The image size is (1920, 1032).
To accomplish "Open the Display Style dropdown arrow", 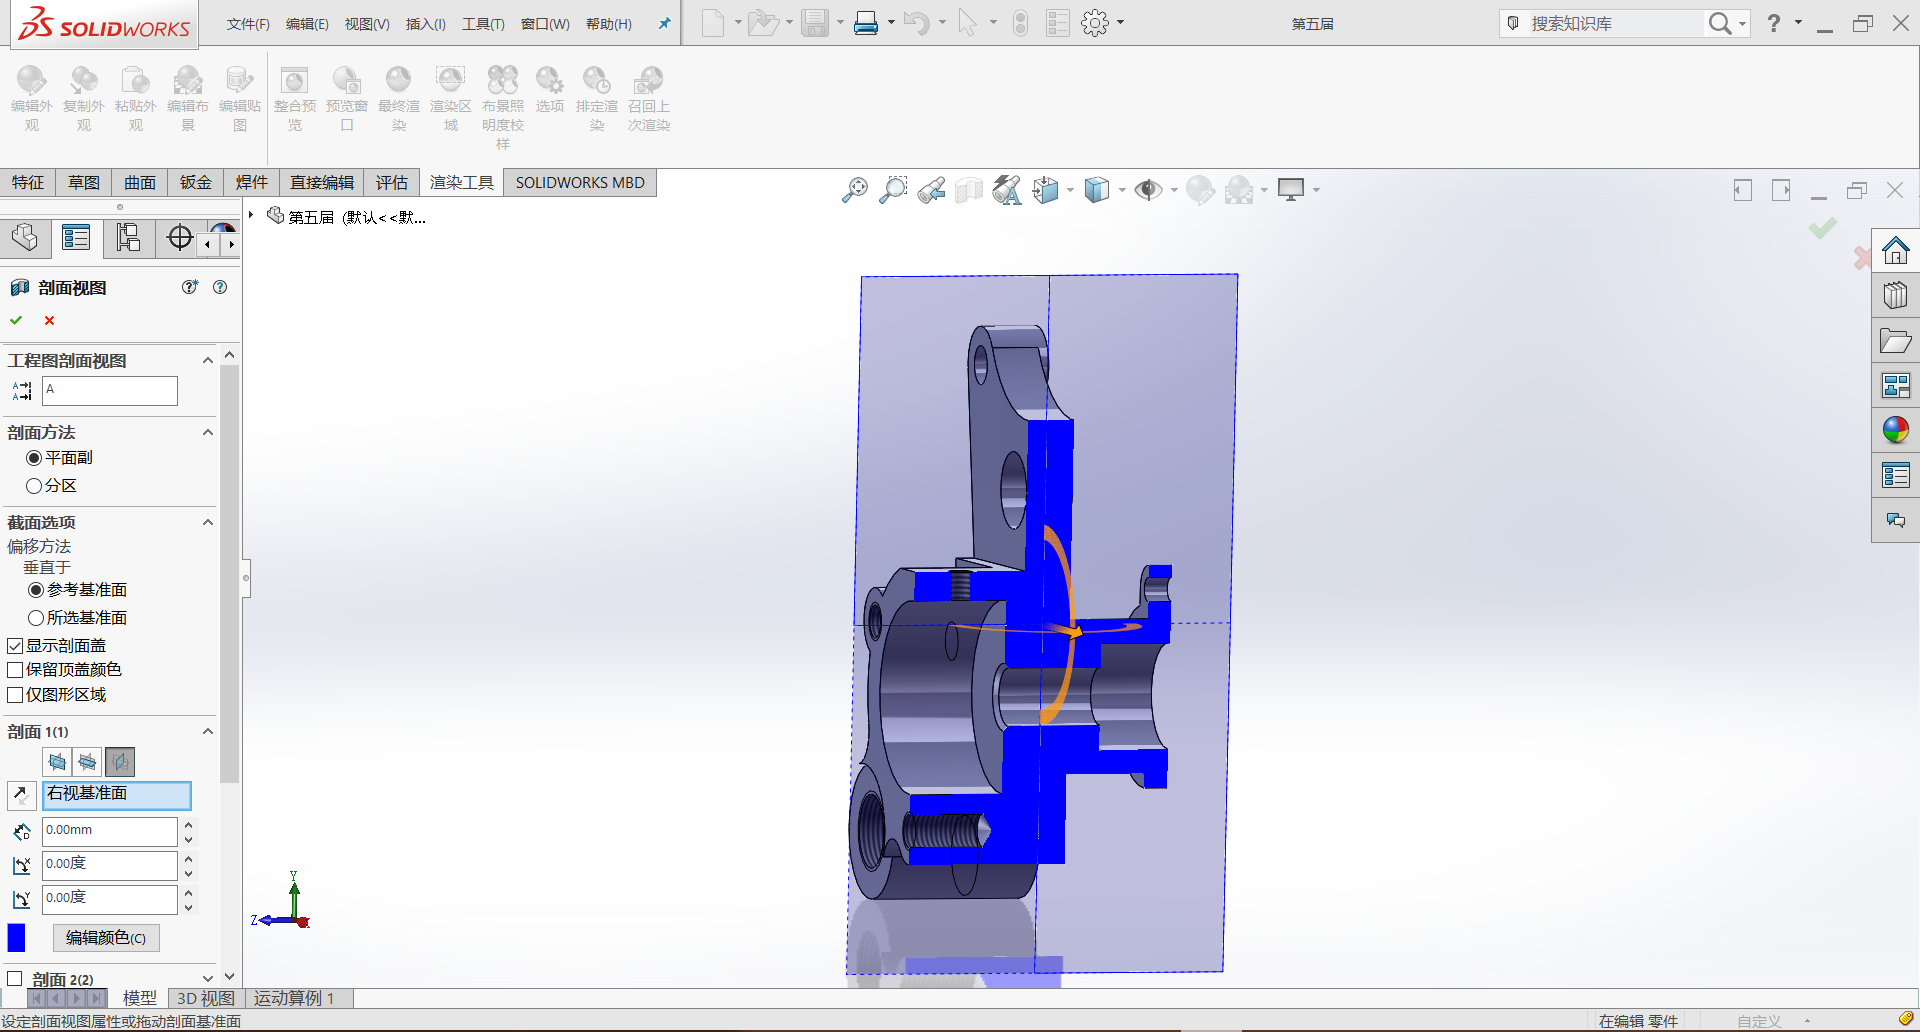I will pos(1122,189).
